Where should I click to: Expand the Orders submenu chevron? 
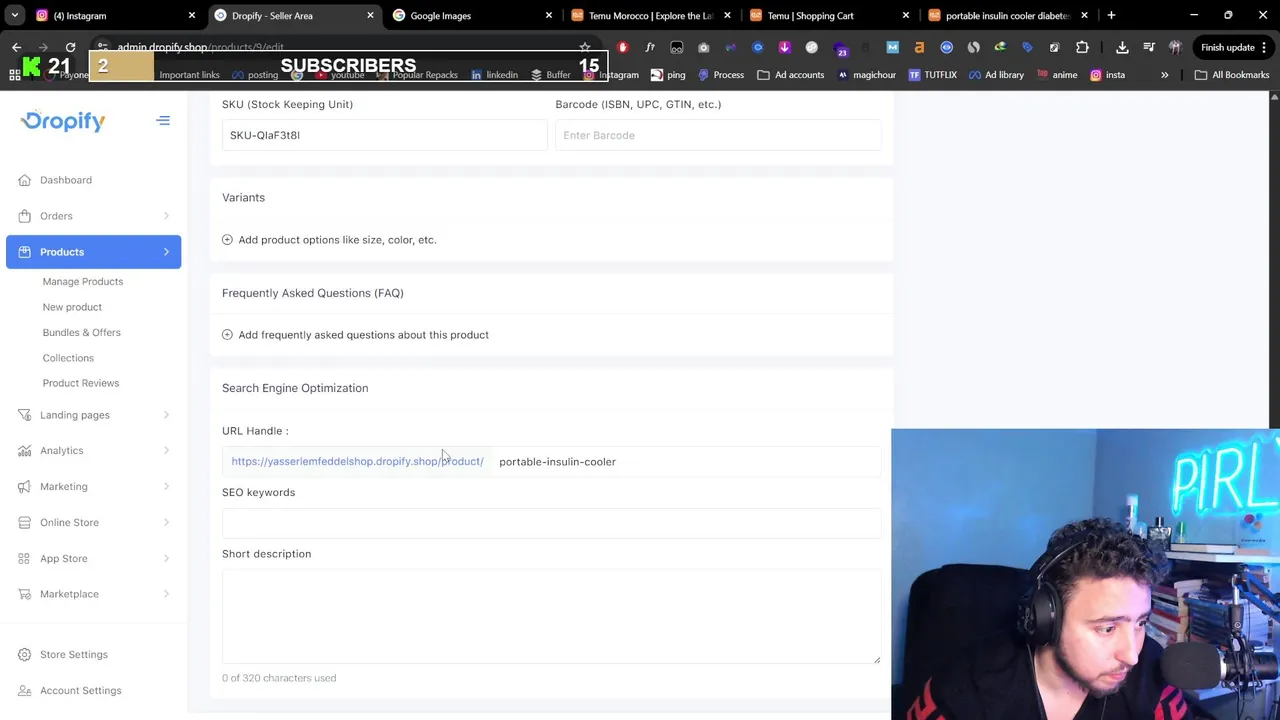[x=166, y=216]
